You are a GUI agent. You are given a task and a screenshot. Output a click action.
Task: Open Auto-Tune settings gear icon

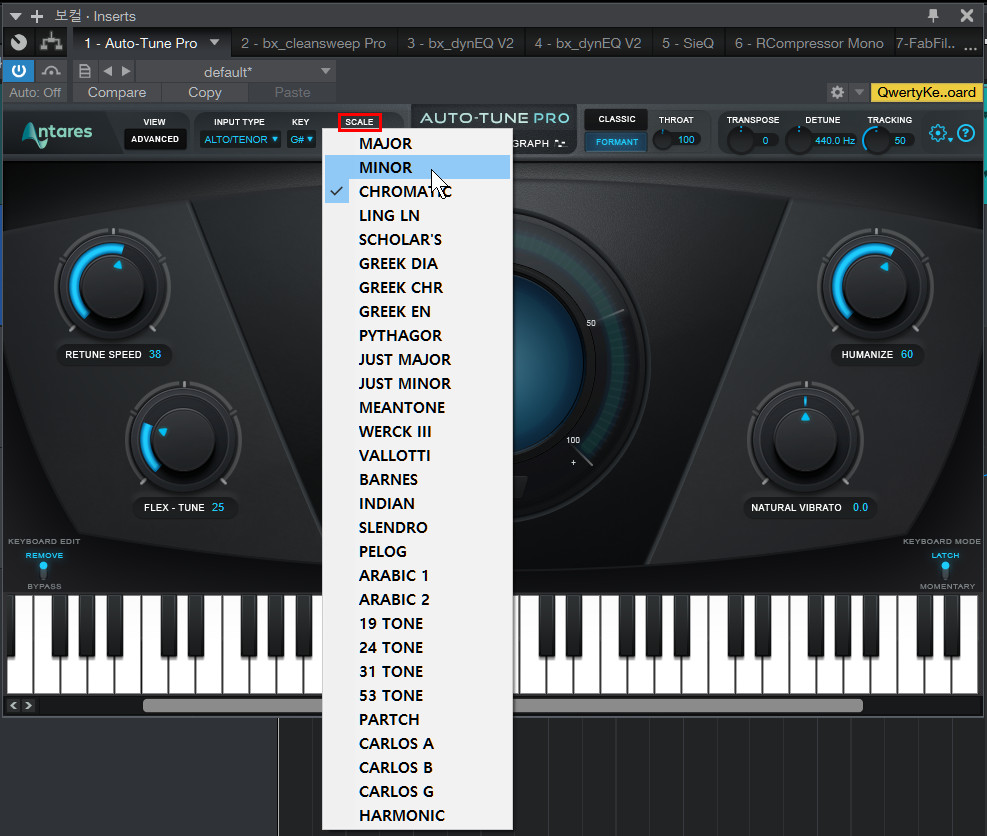pos(939,133)
